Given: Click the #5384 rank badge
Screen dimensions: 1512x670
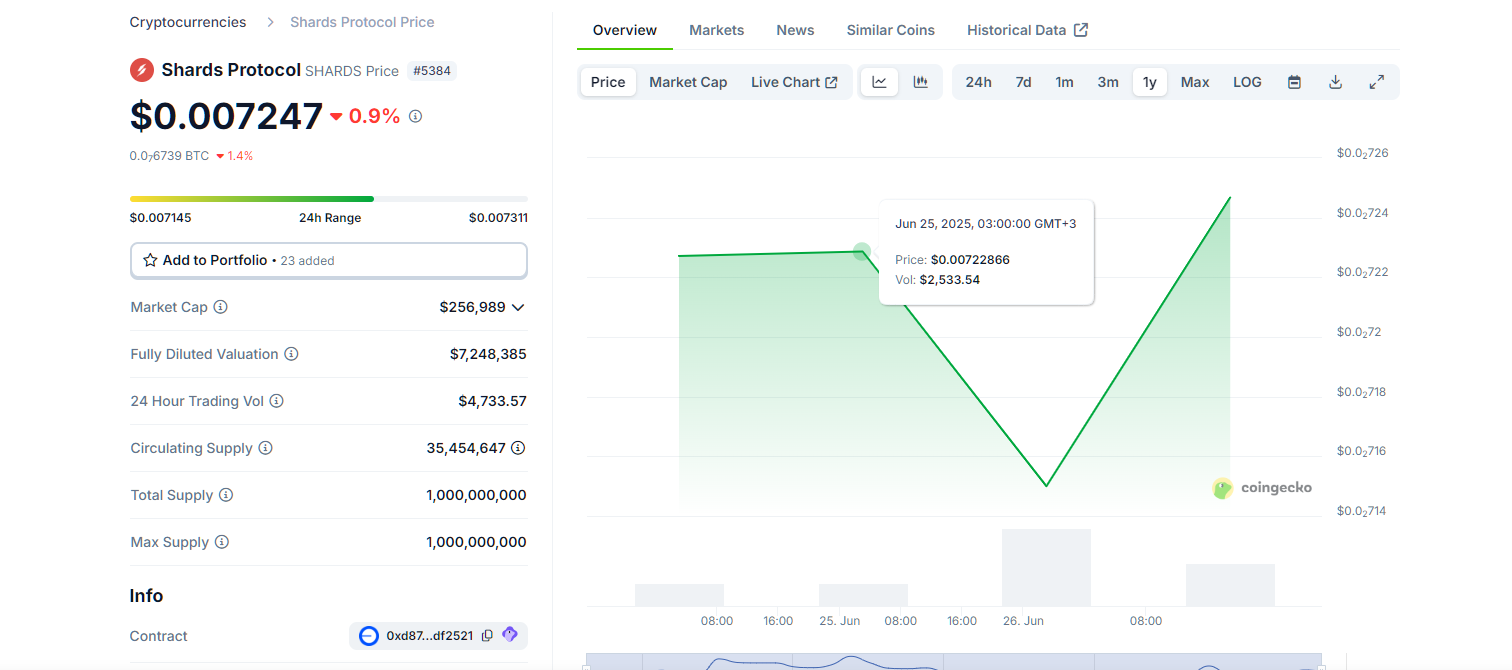Looking at the screenshot, I should (432, 71).
